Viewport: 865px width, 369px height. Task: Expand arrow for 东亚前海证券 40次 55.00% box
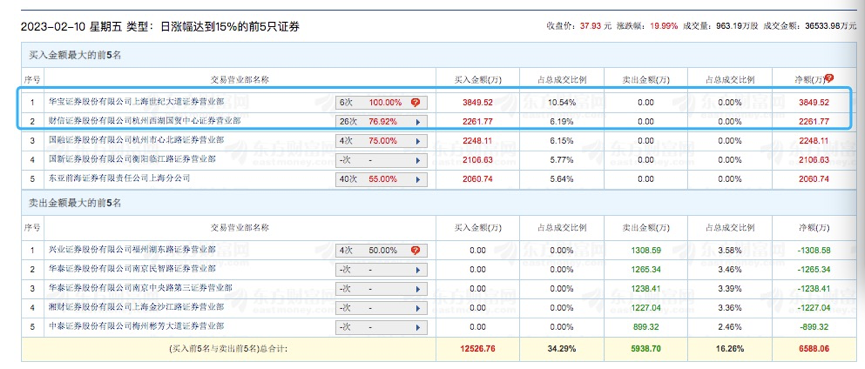418,179
